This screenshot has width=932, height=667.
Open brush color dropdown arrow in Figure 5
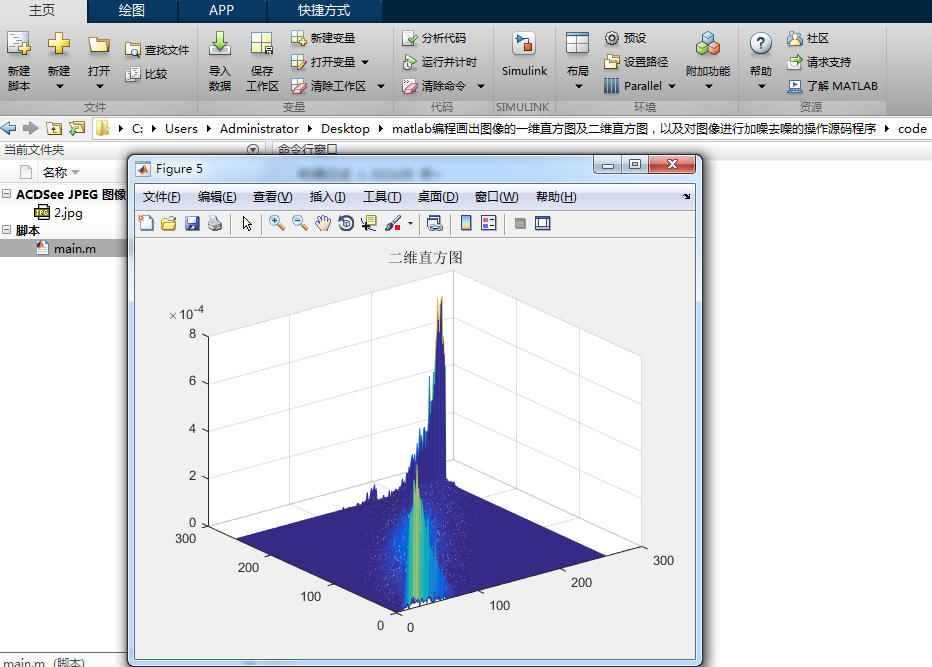coord(411,224)
